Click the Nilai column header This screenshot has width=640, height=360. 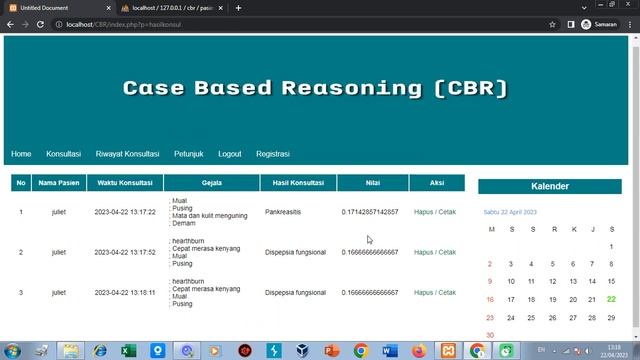click(373, 183)
